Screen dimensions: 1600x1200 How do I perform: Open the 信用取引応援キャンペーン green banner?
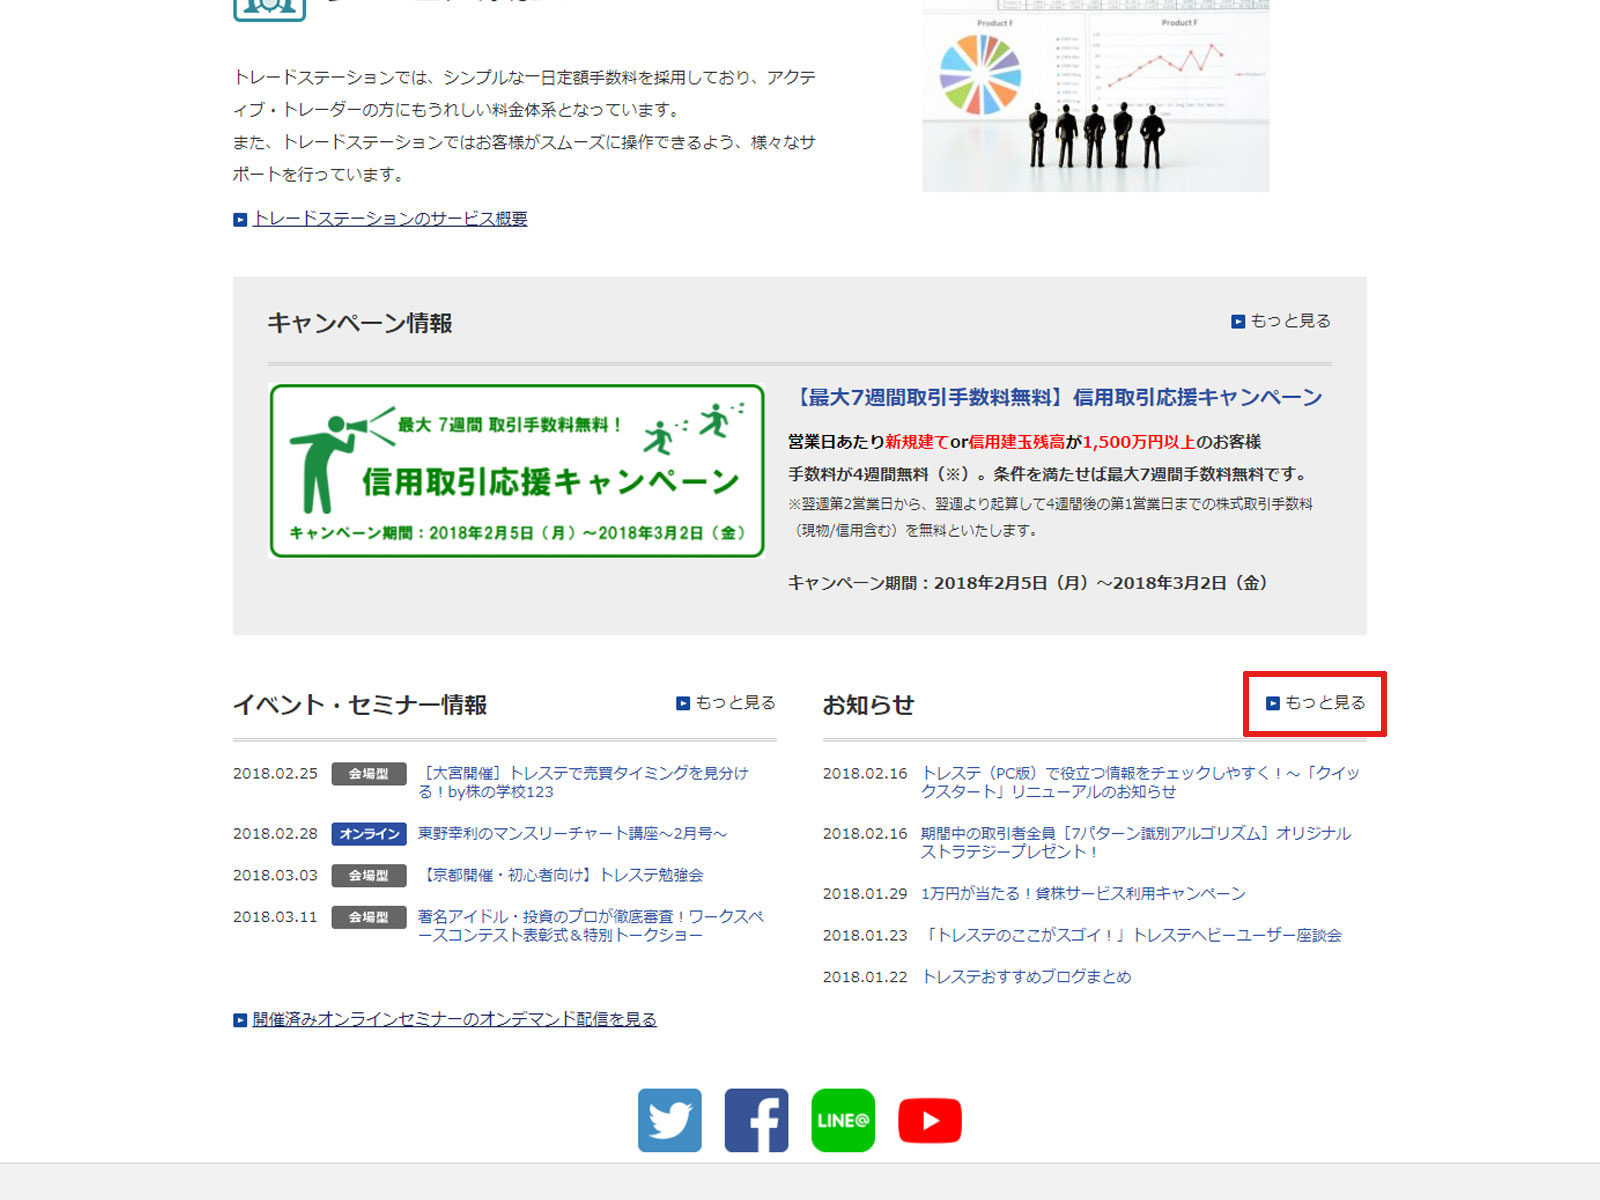(517, 470)
